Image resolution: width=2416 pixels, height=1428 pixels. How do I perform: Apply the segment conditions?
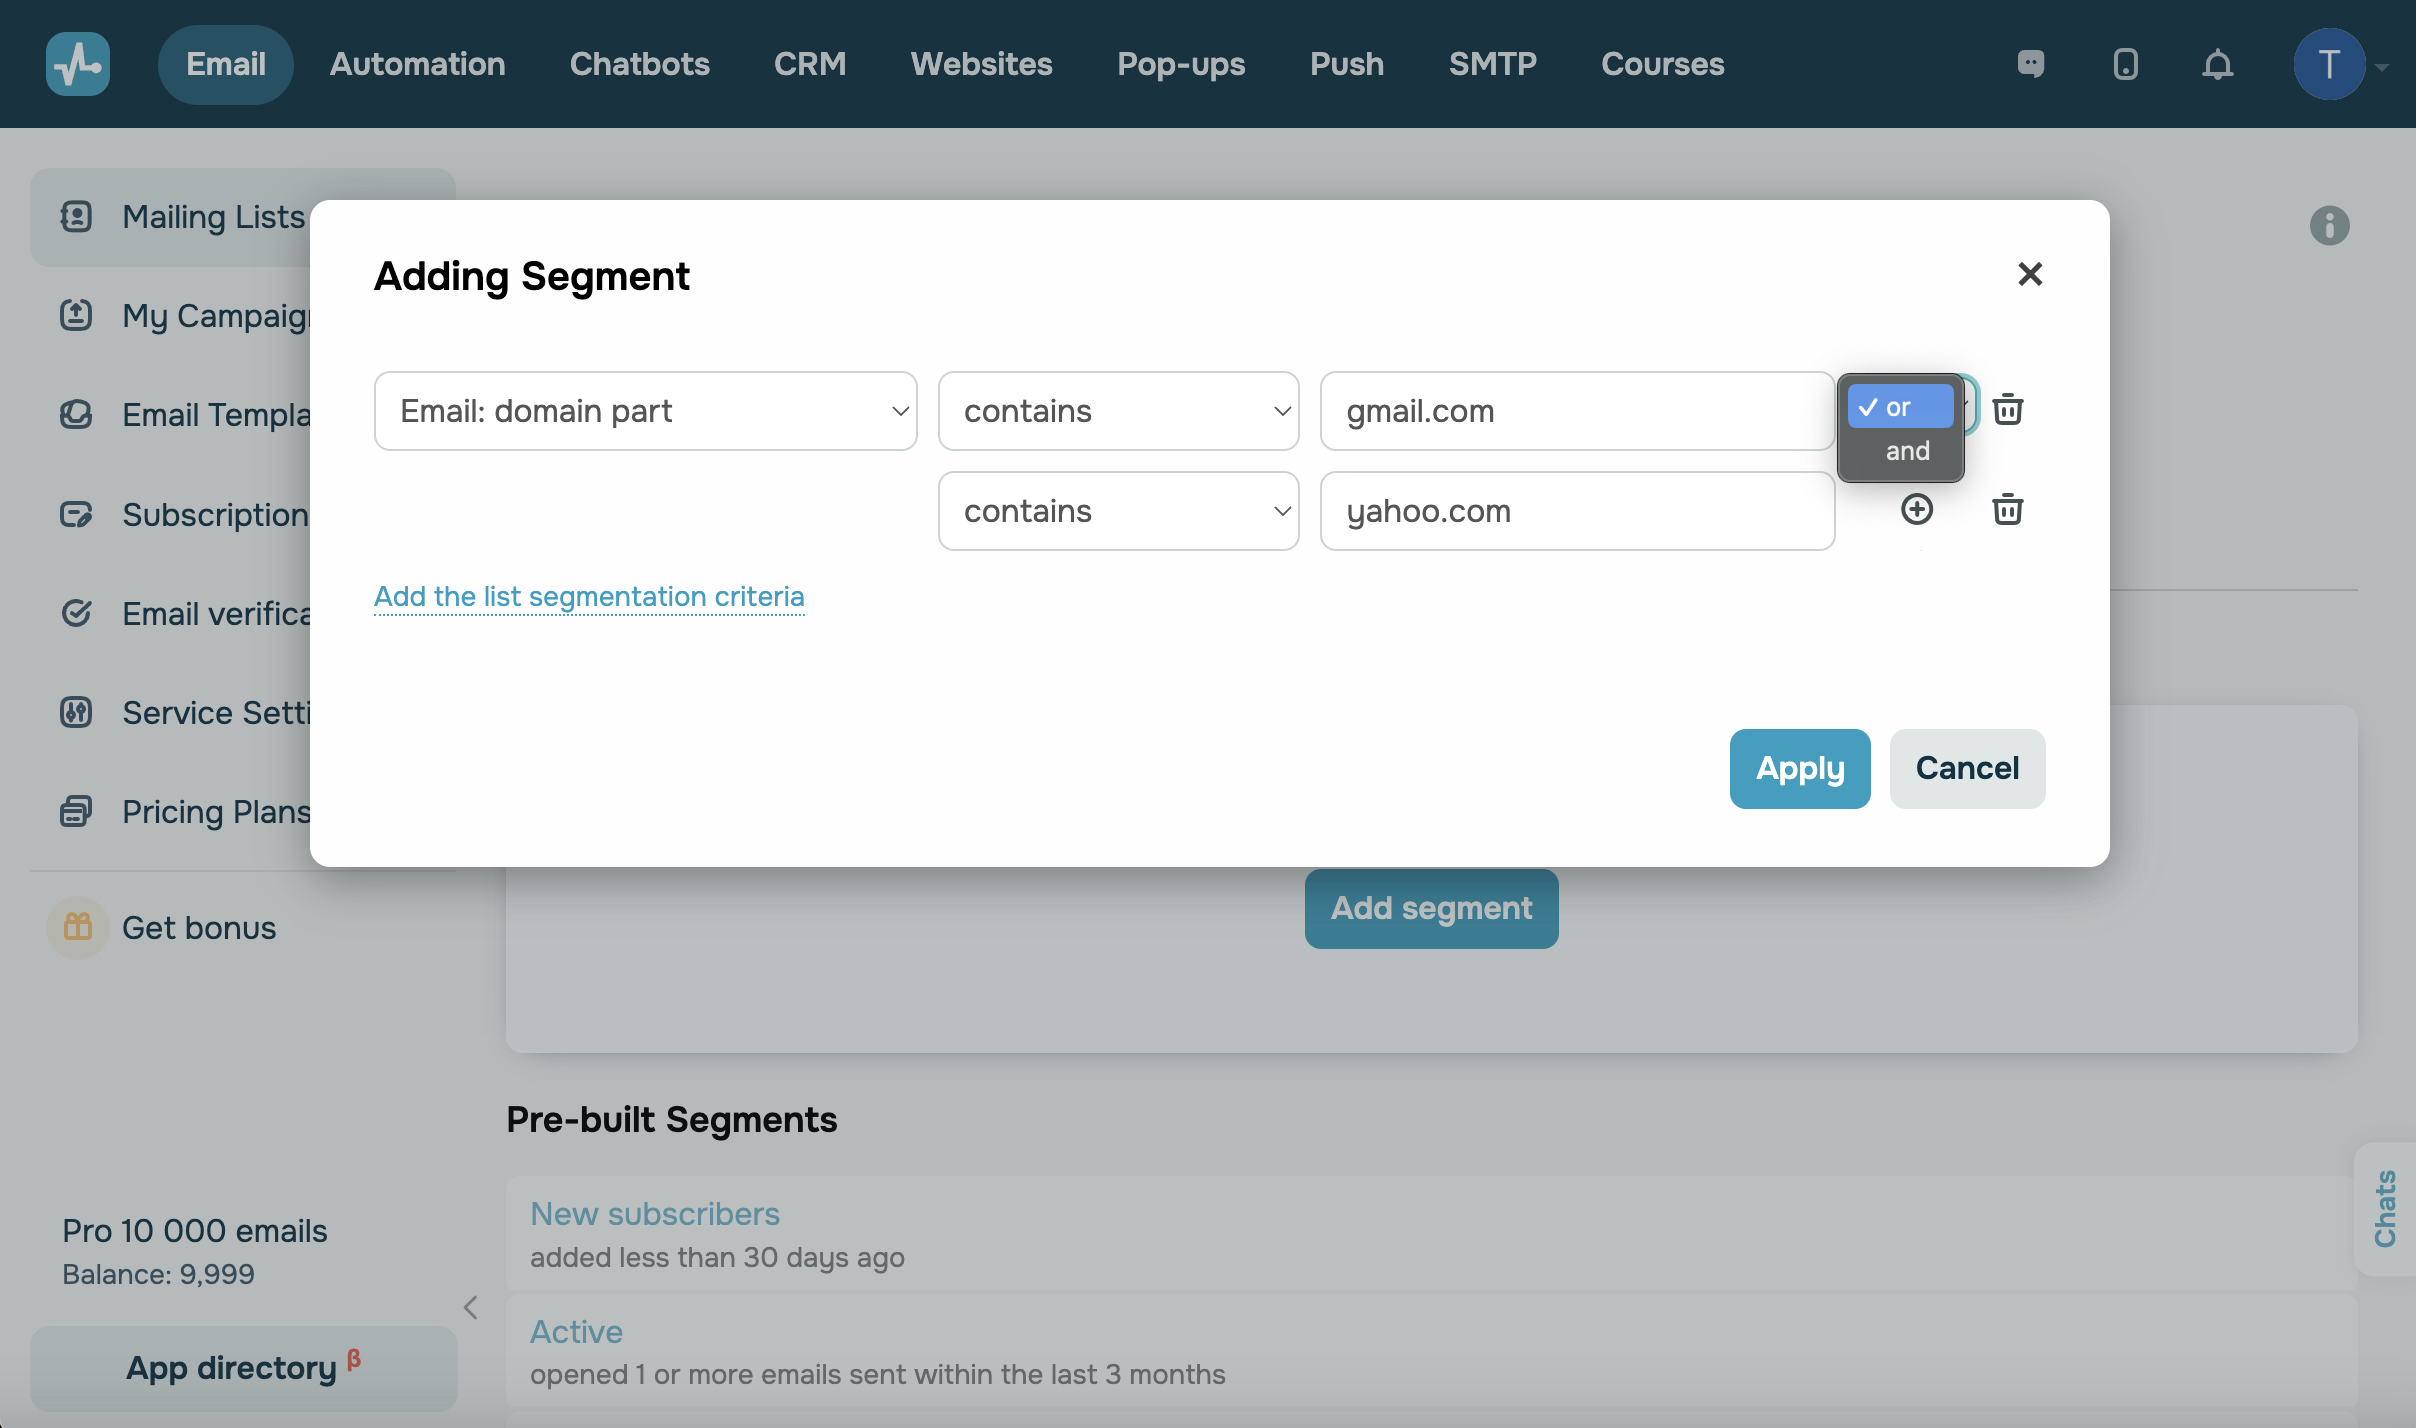(1799, 769)
